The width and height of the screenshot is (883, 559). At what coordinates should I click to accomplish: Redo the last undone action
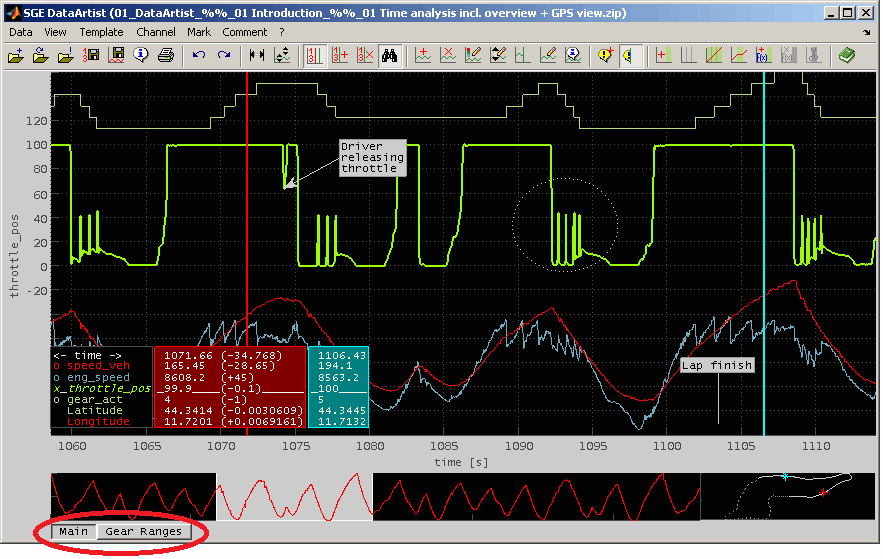pyautogui.click(x=224, y=55)
